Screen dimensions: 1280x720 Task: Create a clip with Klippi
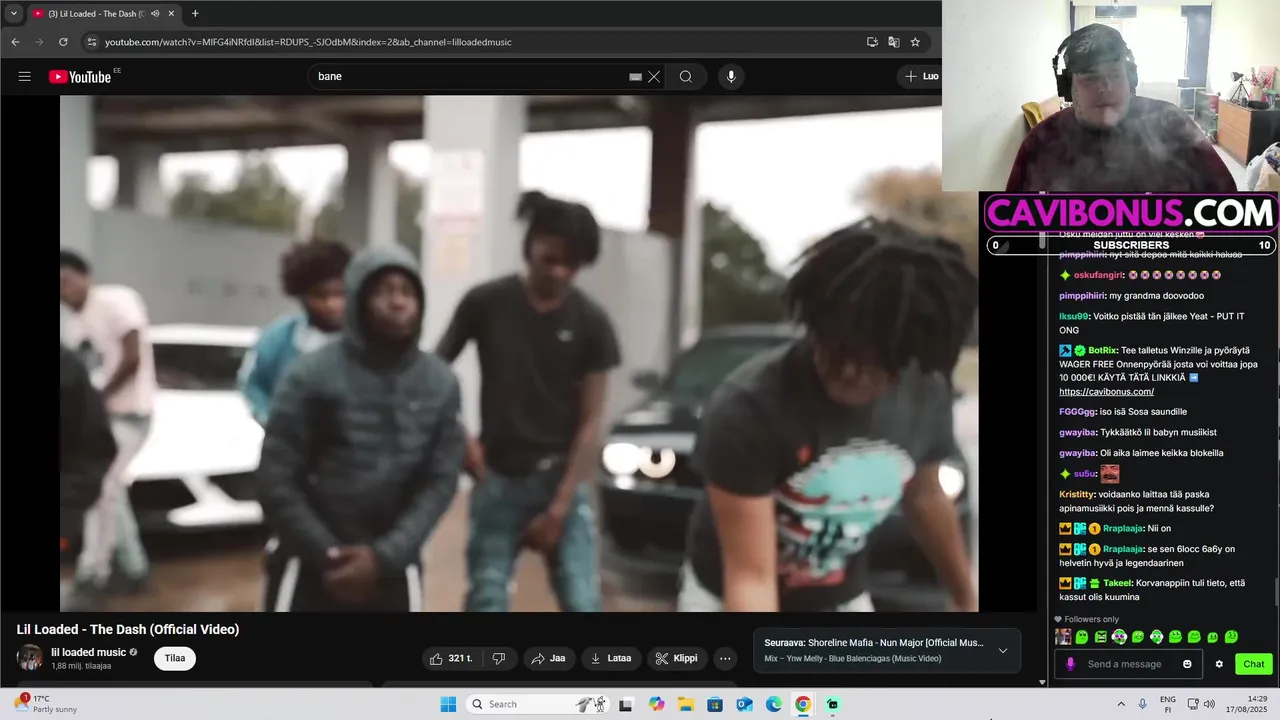tap(677, 658)
